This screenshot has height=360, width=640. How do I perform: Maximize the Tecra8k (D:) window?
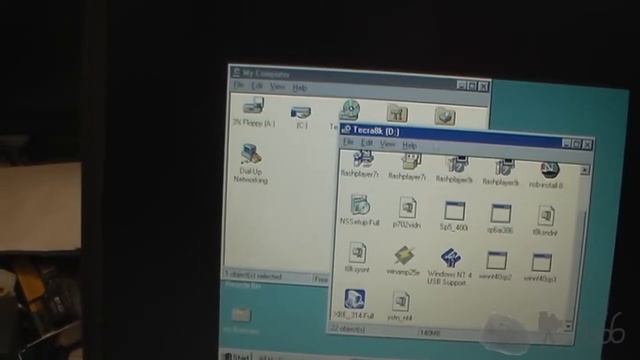click(576, 144)
